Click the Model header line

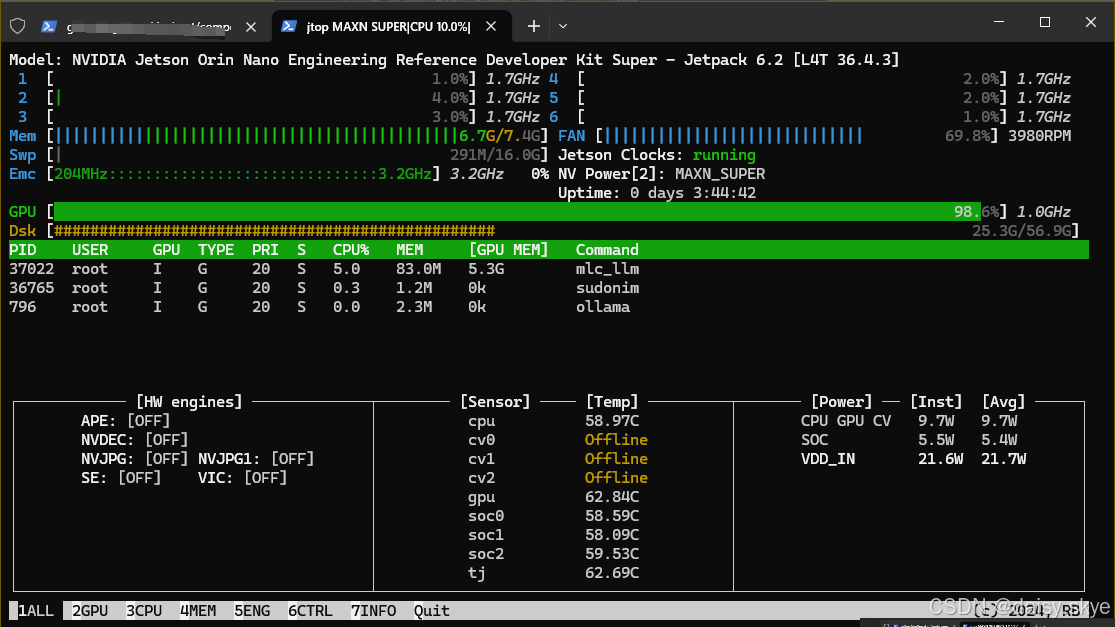(454, 60)
